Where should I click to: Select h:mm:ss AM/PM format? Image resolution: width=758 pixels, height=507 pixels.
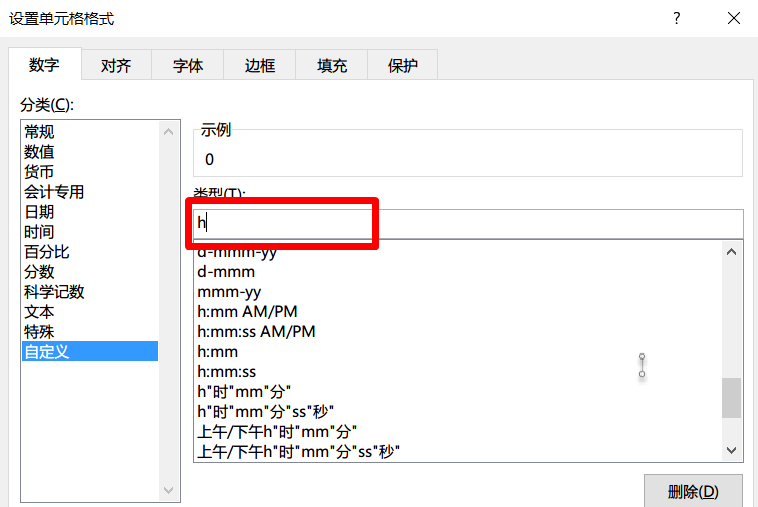point(457,332)
